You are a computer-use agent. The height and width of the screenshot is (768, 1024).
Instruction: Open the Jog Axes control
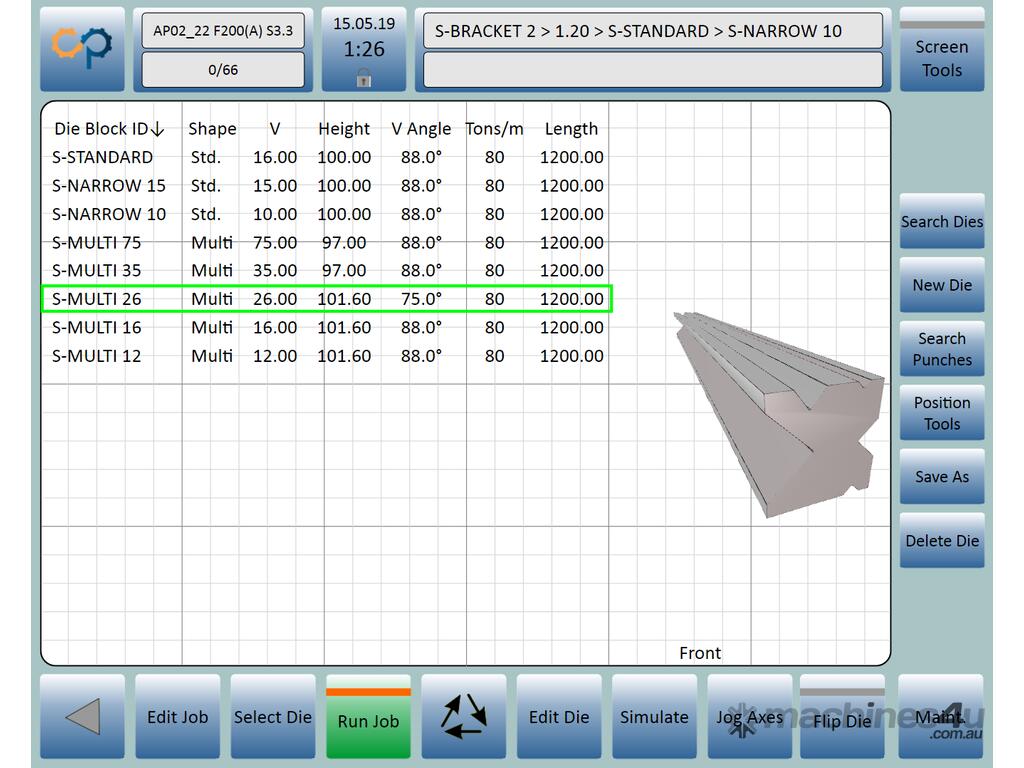point(749,717)
